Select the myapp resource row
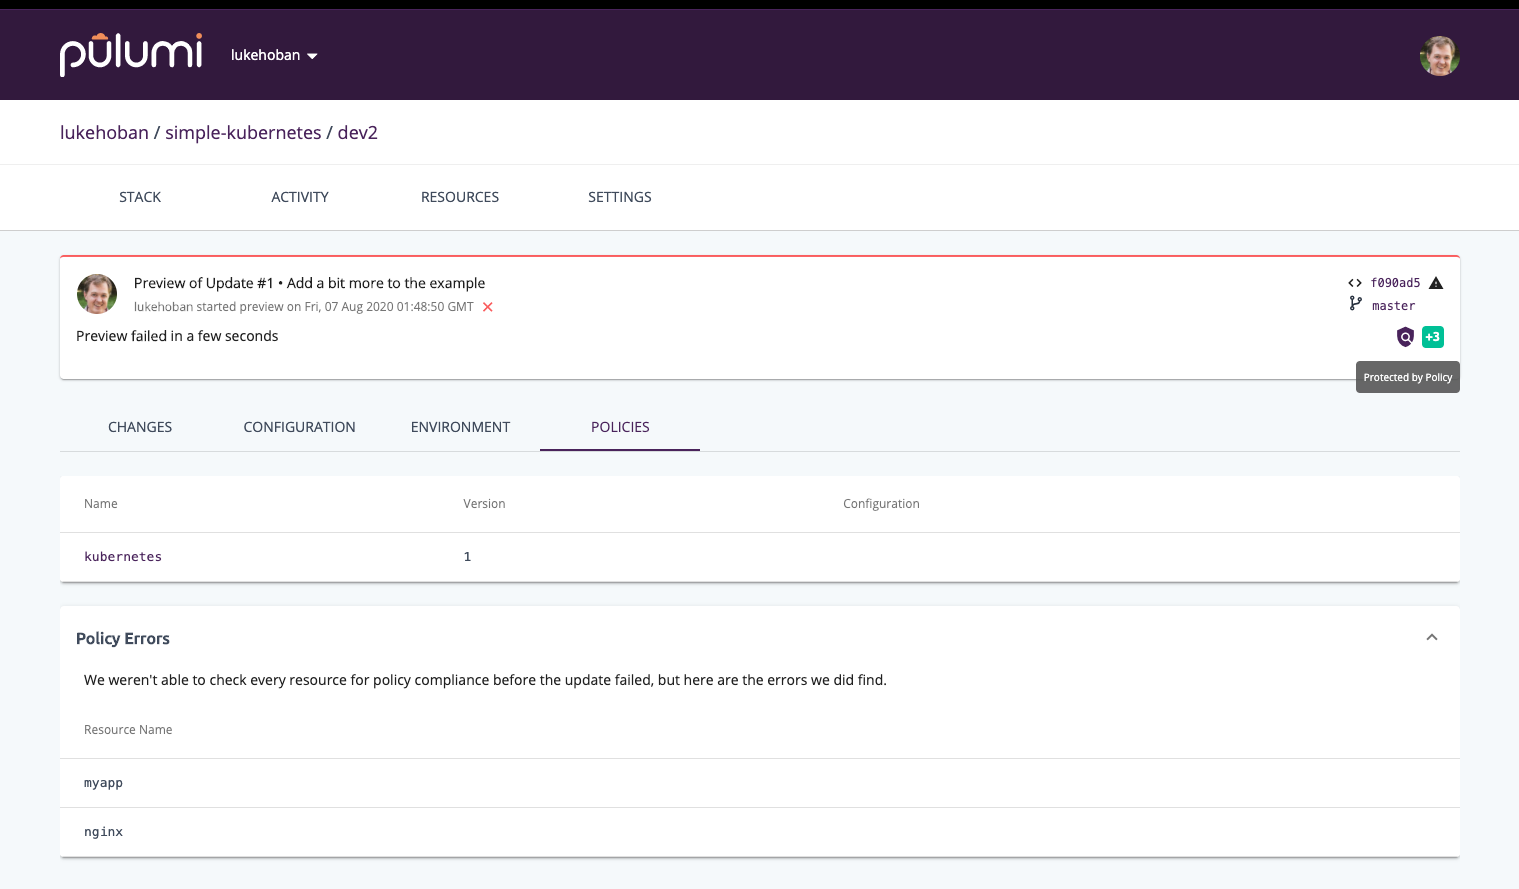Image resolution: width=1519 pixels, height=889 pixels. 760,783
